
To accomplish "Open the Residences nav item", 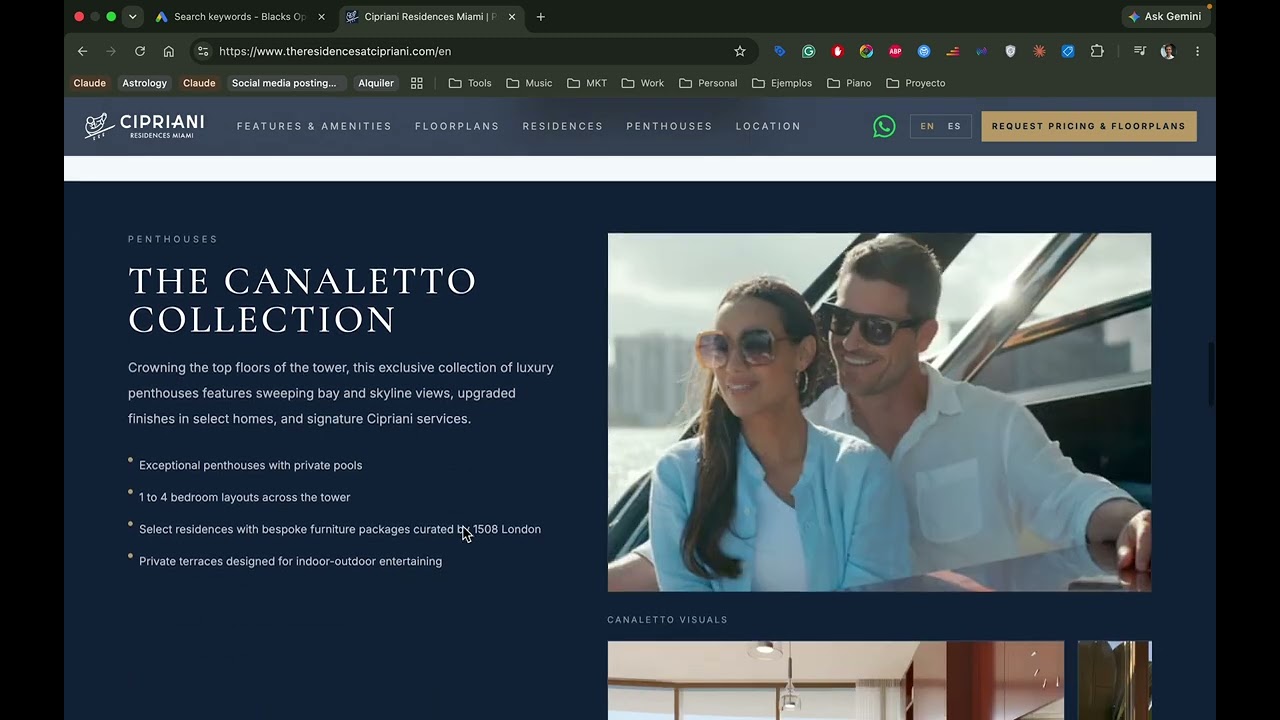I will click(x=563, y=126).
